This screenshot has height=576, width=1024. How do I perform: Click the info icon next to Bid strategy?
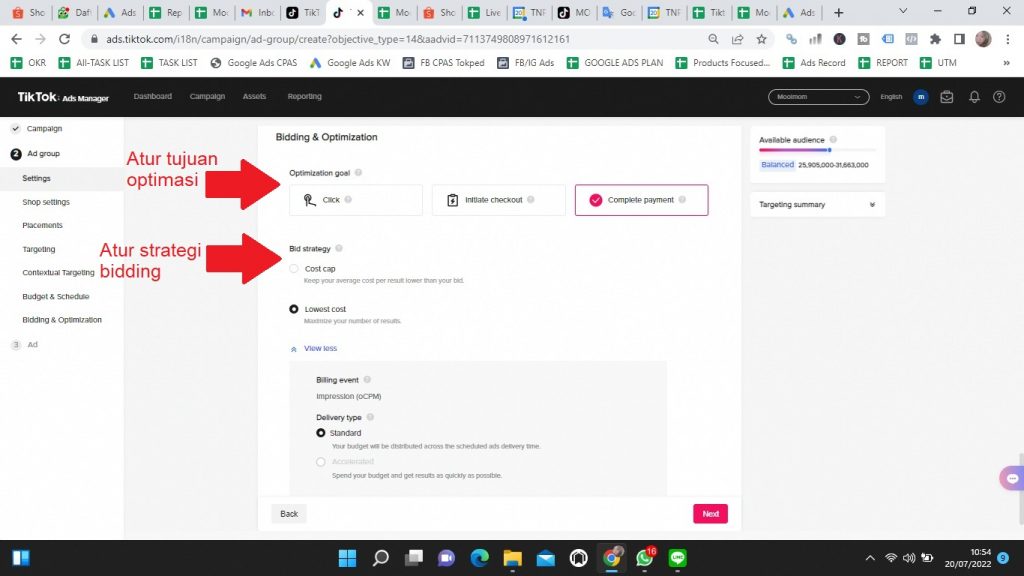click(339, 248)
